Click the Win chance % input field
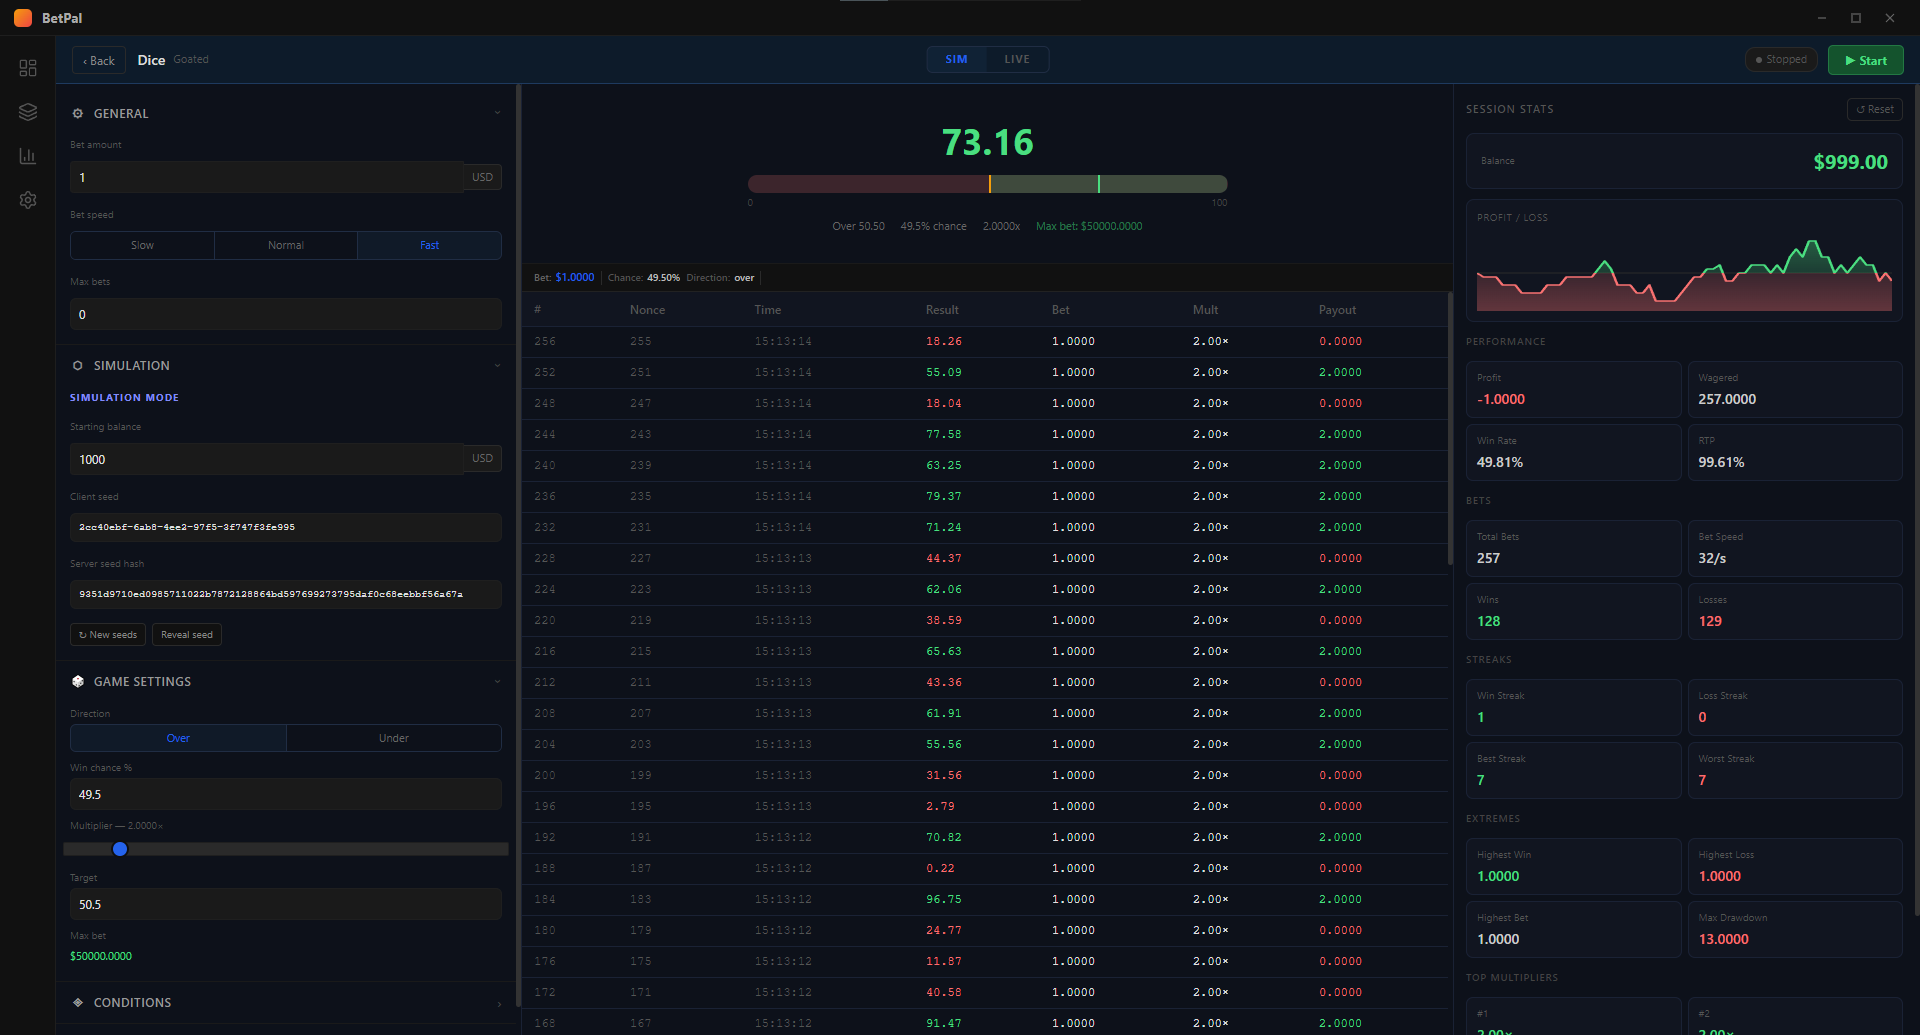This screenshot has width=1920, height=1035. [286, 795]
